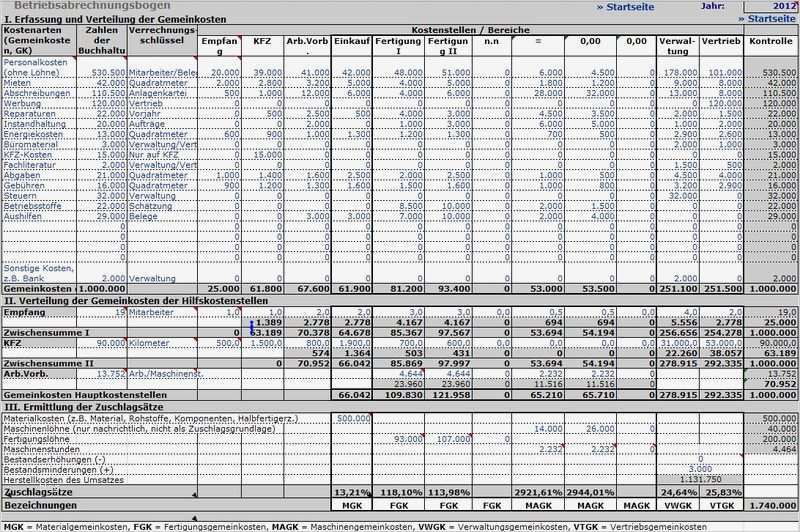Select the Zuschlagsätze row label
Image resolution: width=800 pixels, height=532 pixels.
point(39,493)
